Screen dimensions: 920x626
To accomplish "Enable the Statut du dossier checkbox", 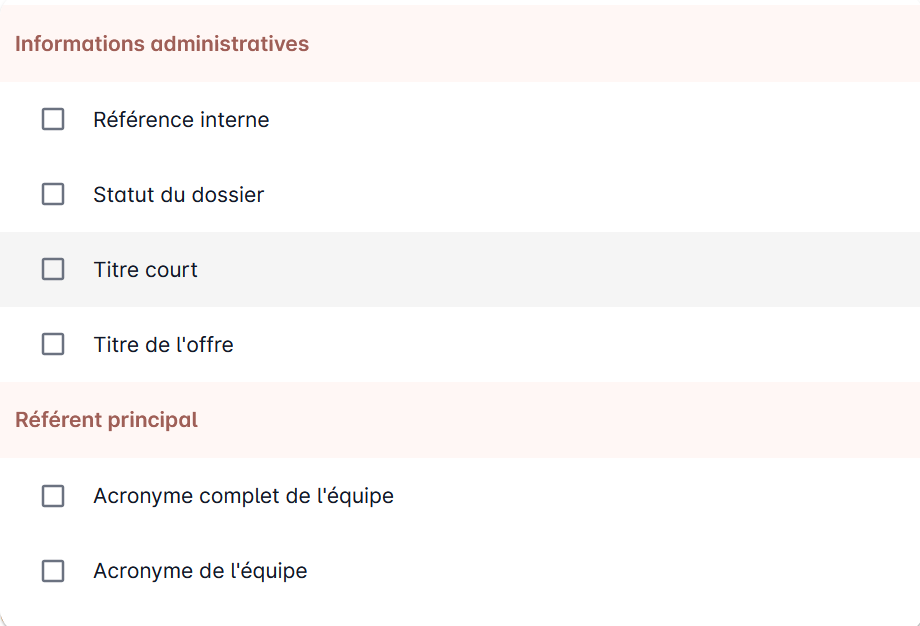I will tap(53, 194).
